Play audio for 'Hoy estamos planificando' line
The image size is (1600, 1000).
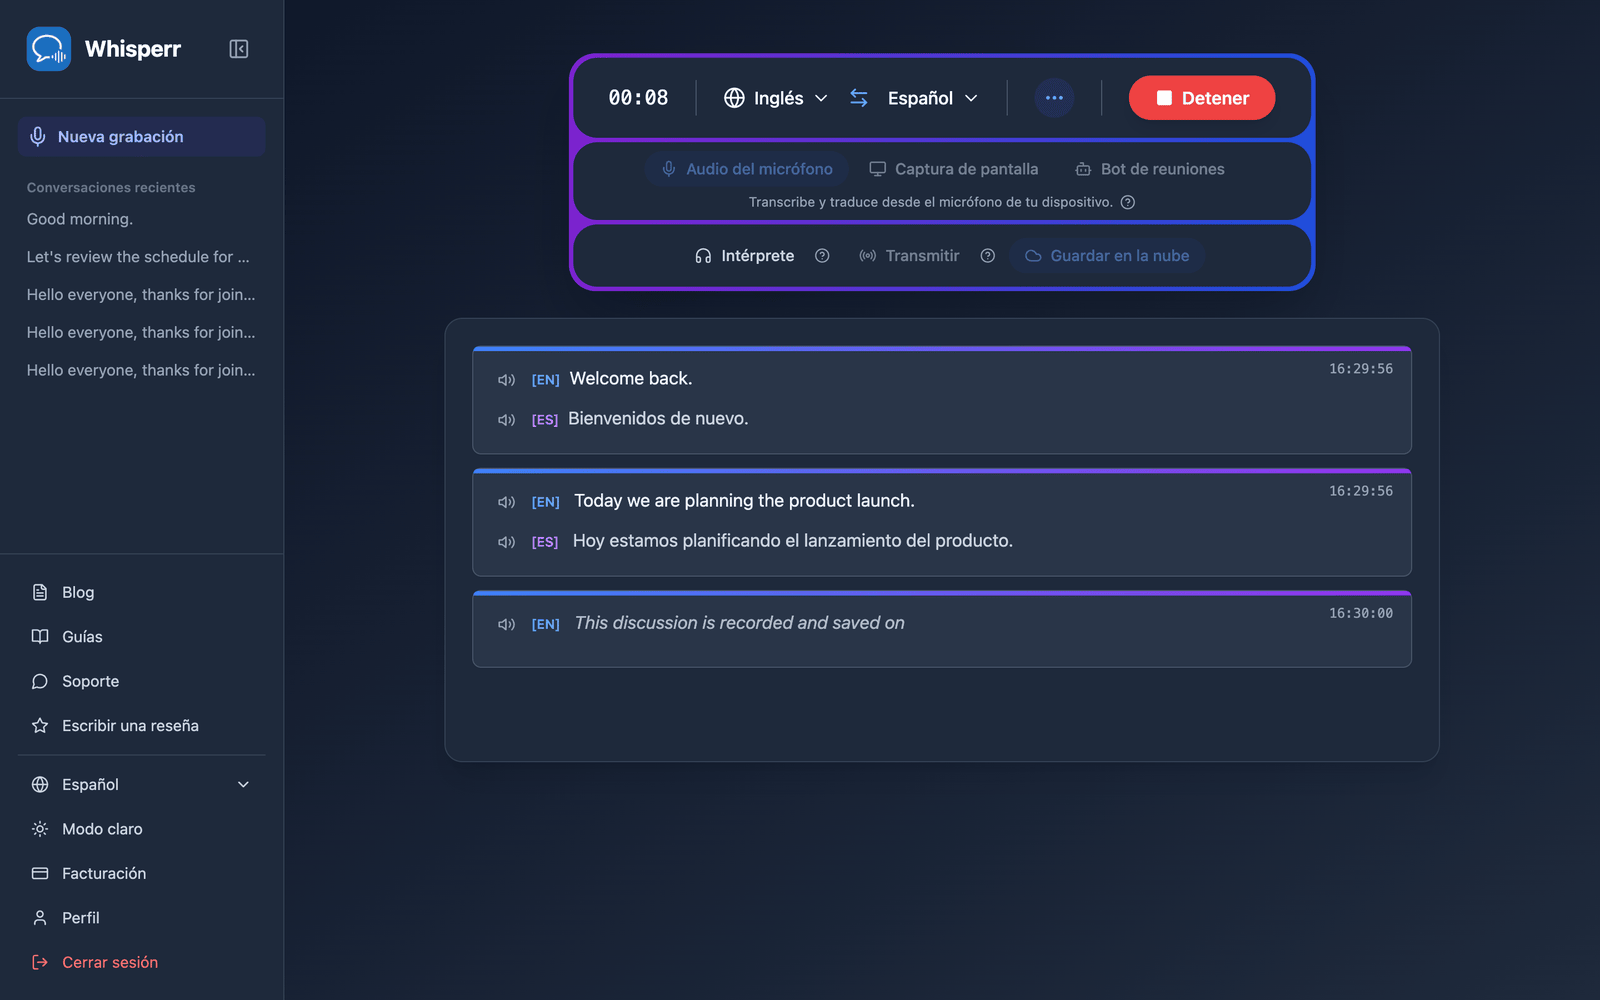[507, 542]
